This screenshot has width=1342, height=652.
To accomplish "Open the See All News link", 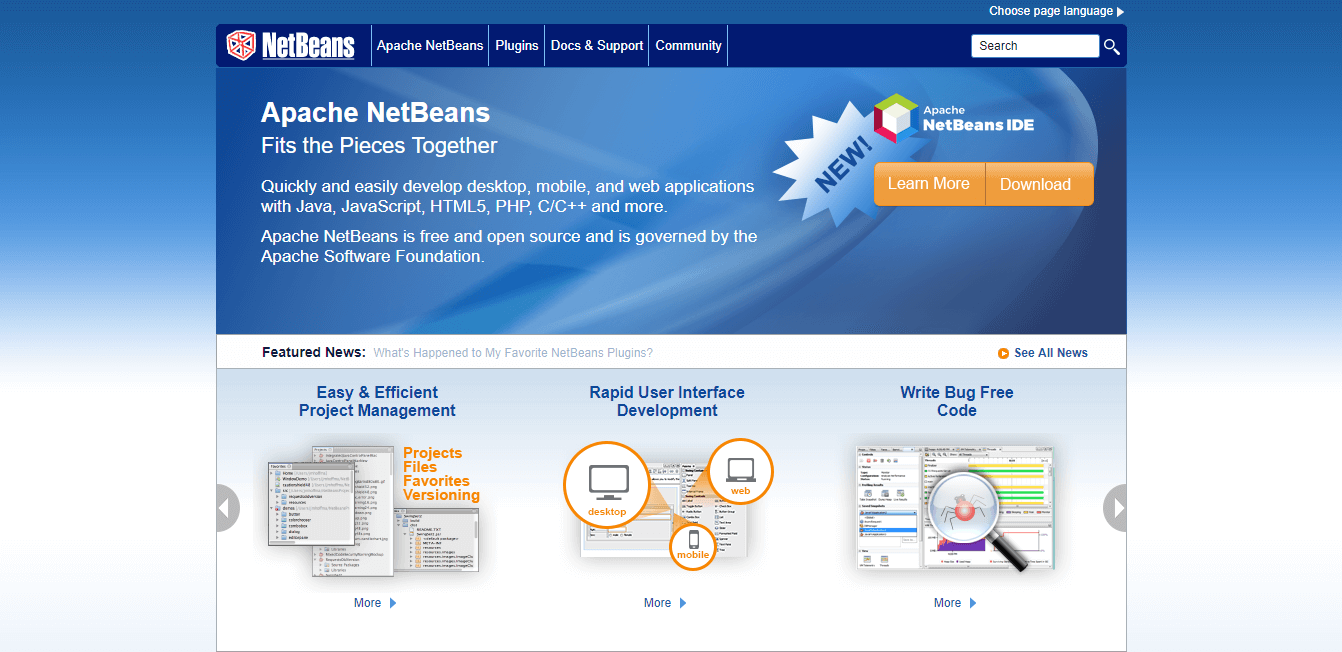I will pos(1050,353).
